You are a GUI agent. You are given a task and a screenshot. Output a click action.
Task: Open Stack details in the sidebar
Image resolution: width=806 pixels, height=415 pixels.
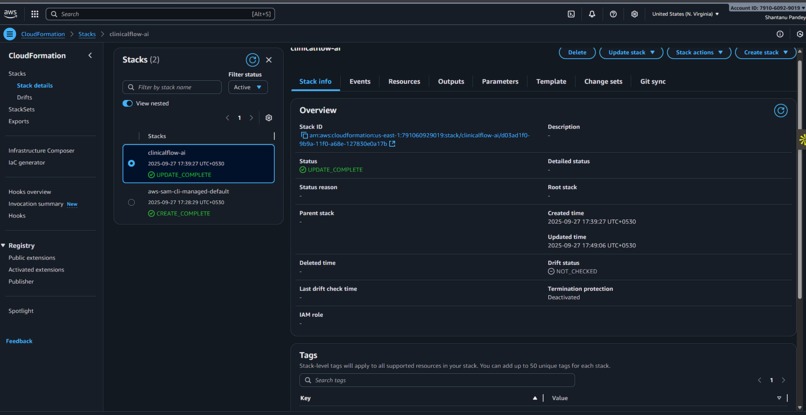(34, 85)
